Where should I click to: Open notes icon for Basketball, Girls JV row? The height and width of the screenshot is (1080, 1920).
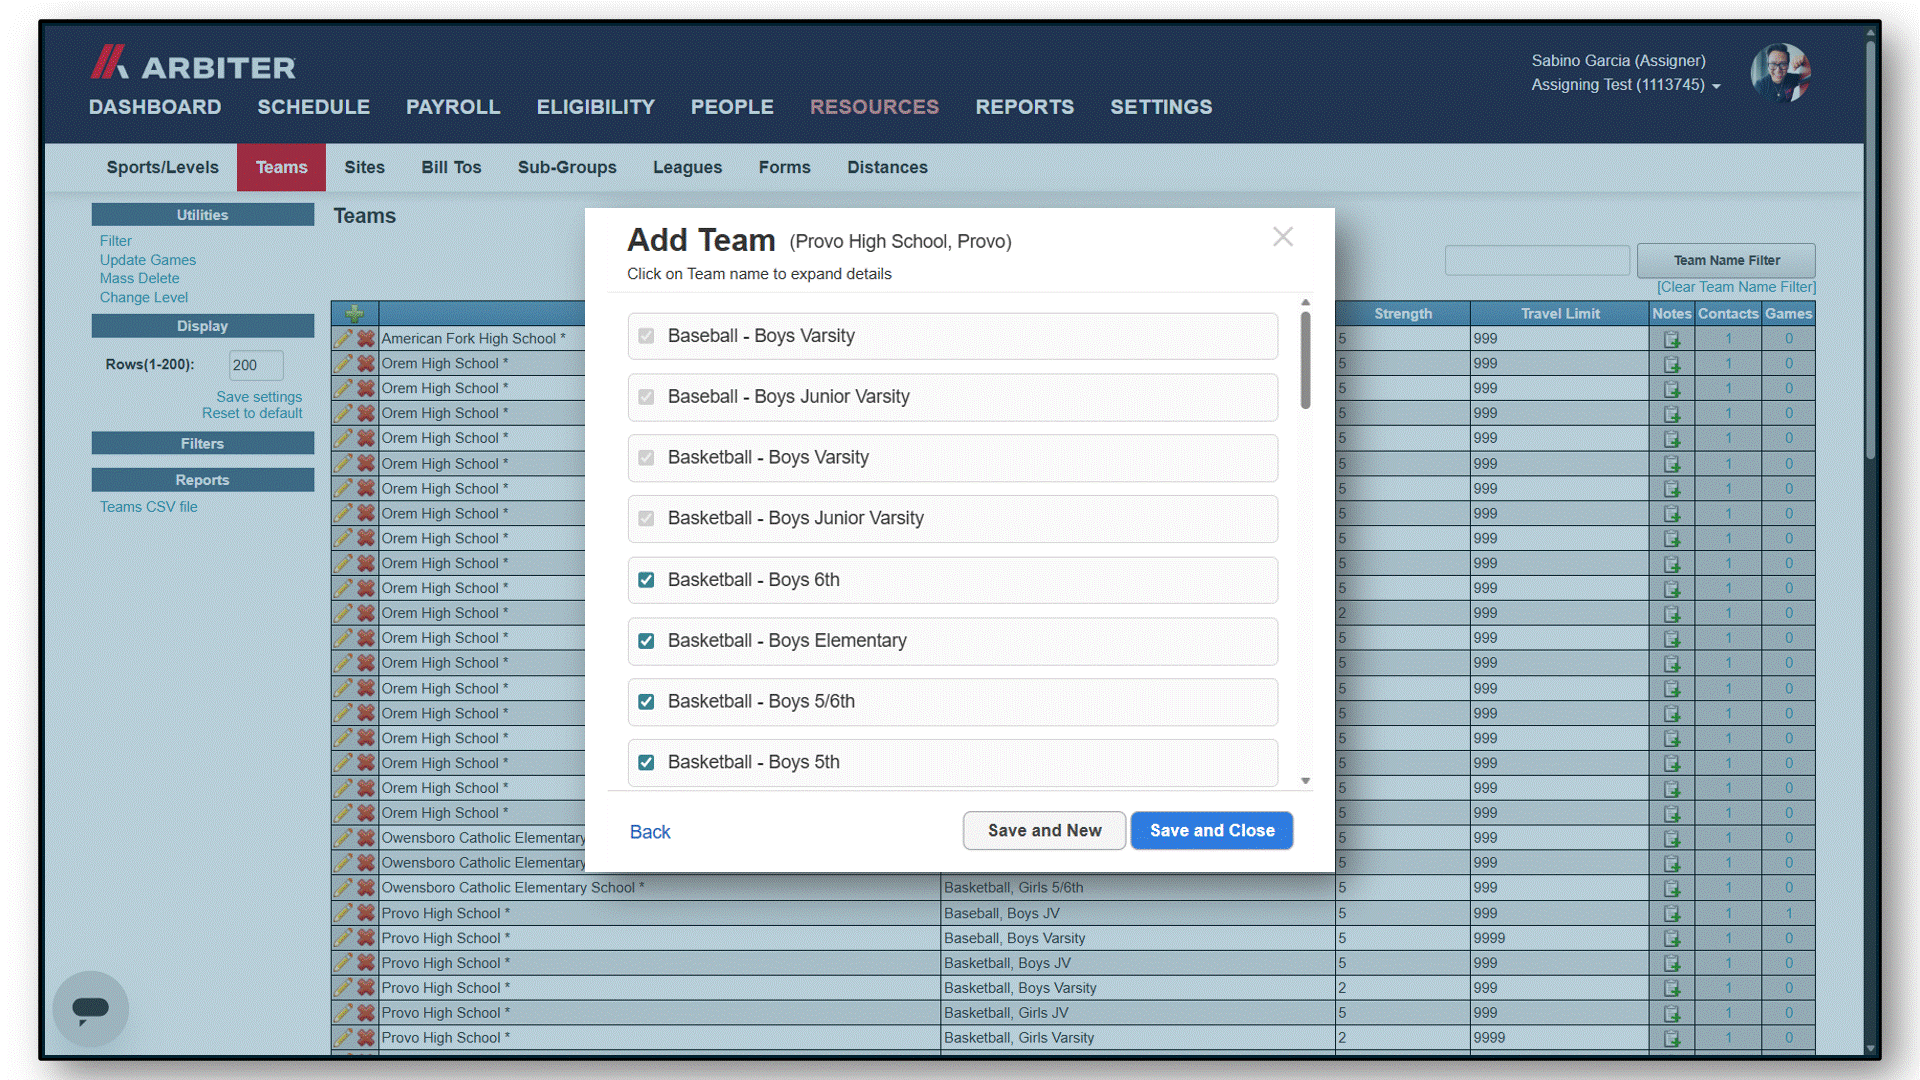click(1672, 1013)
